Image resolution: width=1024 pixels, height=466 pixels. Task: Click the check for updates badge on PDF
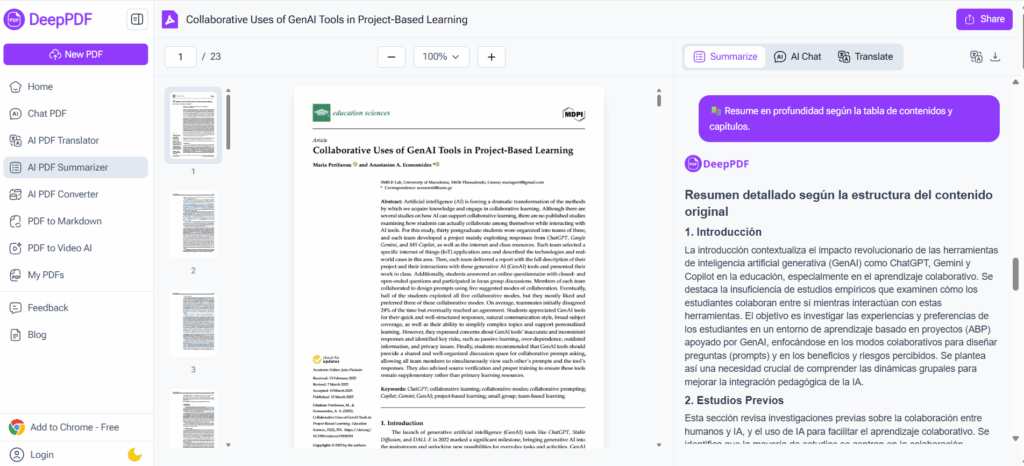point(325,360)
